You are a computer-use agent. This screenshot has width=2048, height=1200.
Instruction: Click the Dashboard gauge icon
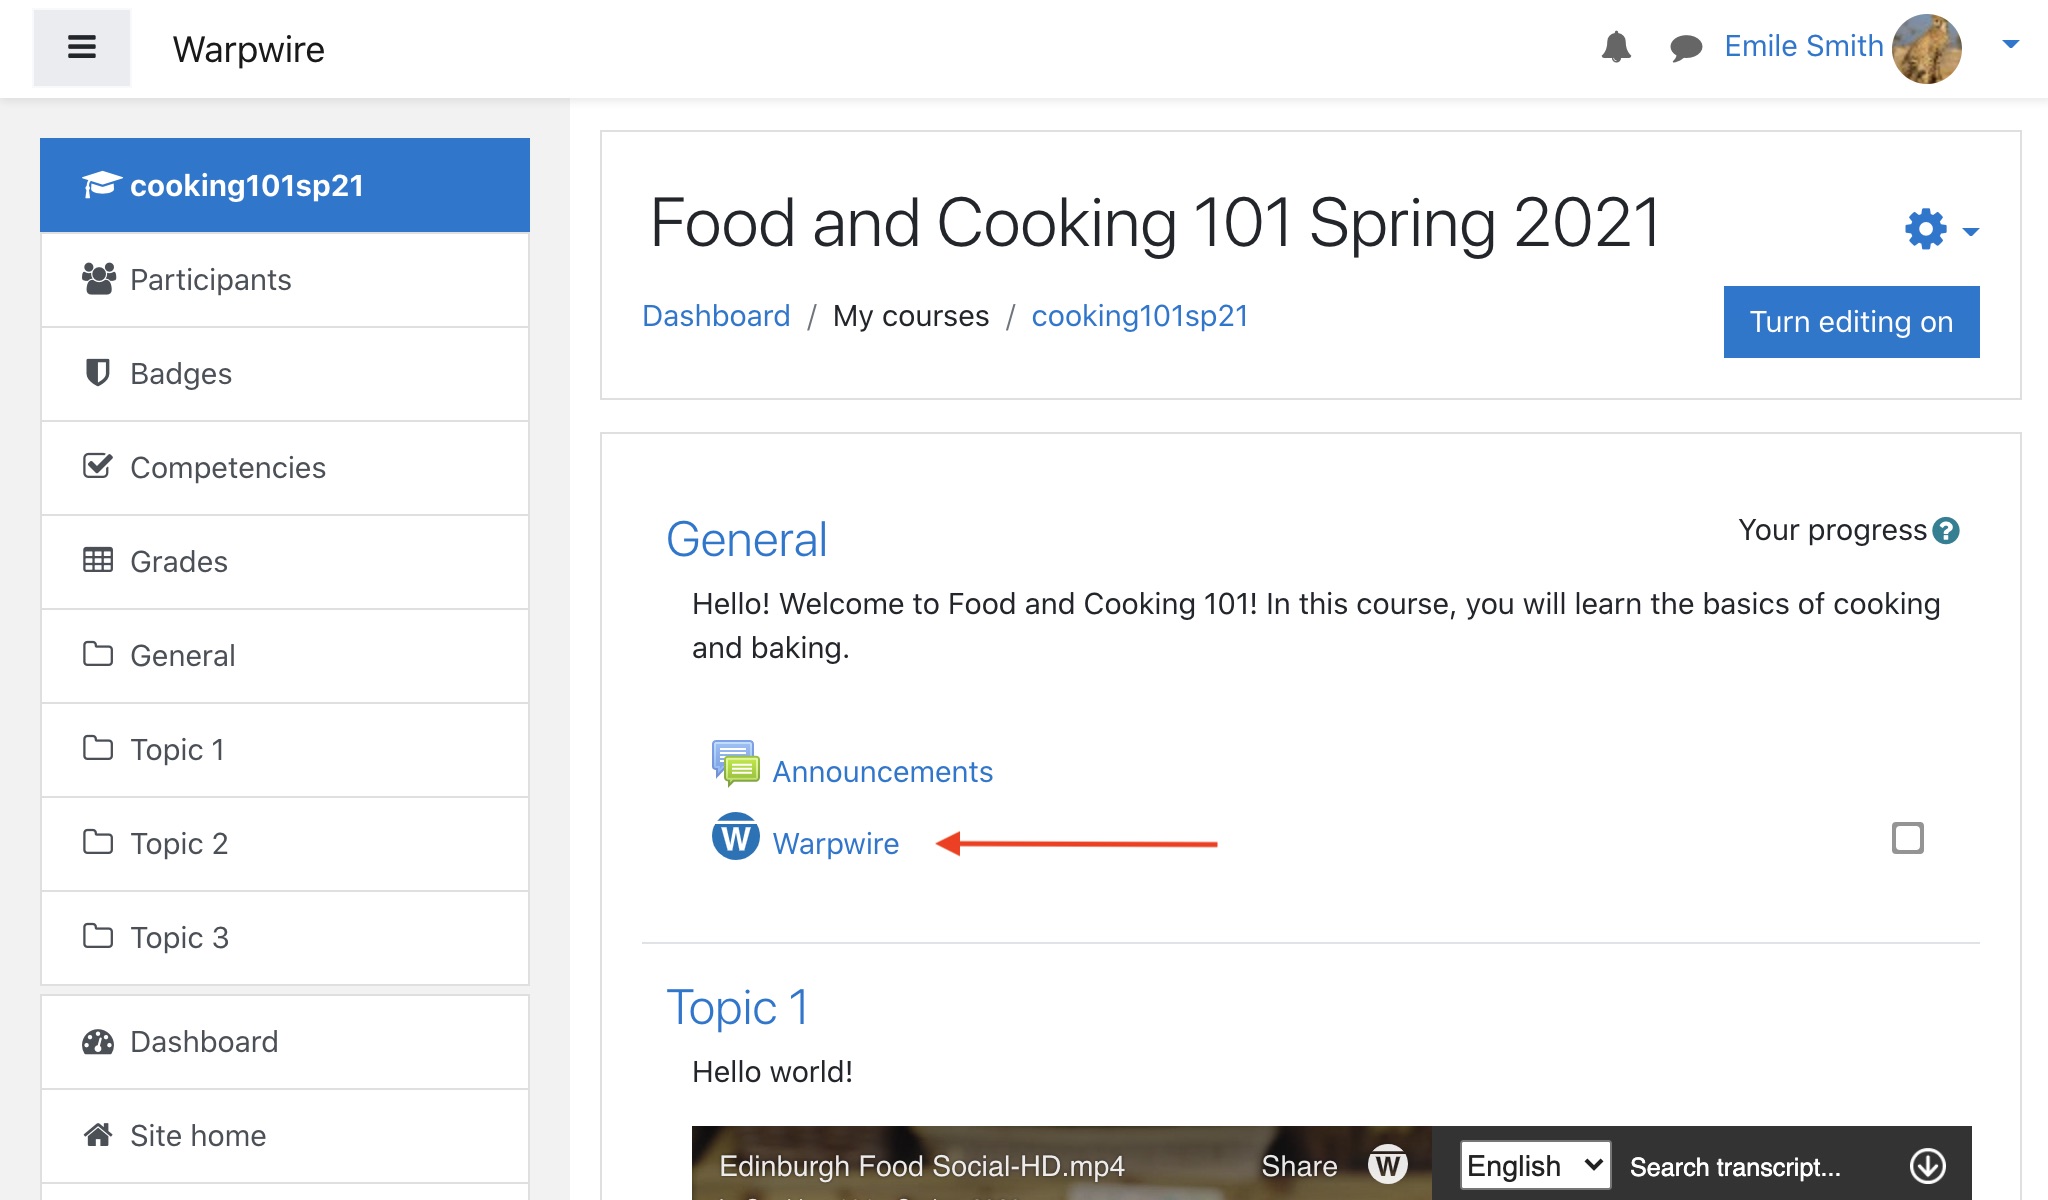pyautogui.click(x=98, y=1042)
